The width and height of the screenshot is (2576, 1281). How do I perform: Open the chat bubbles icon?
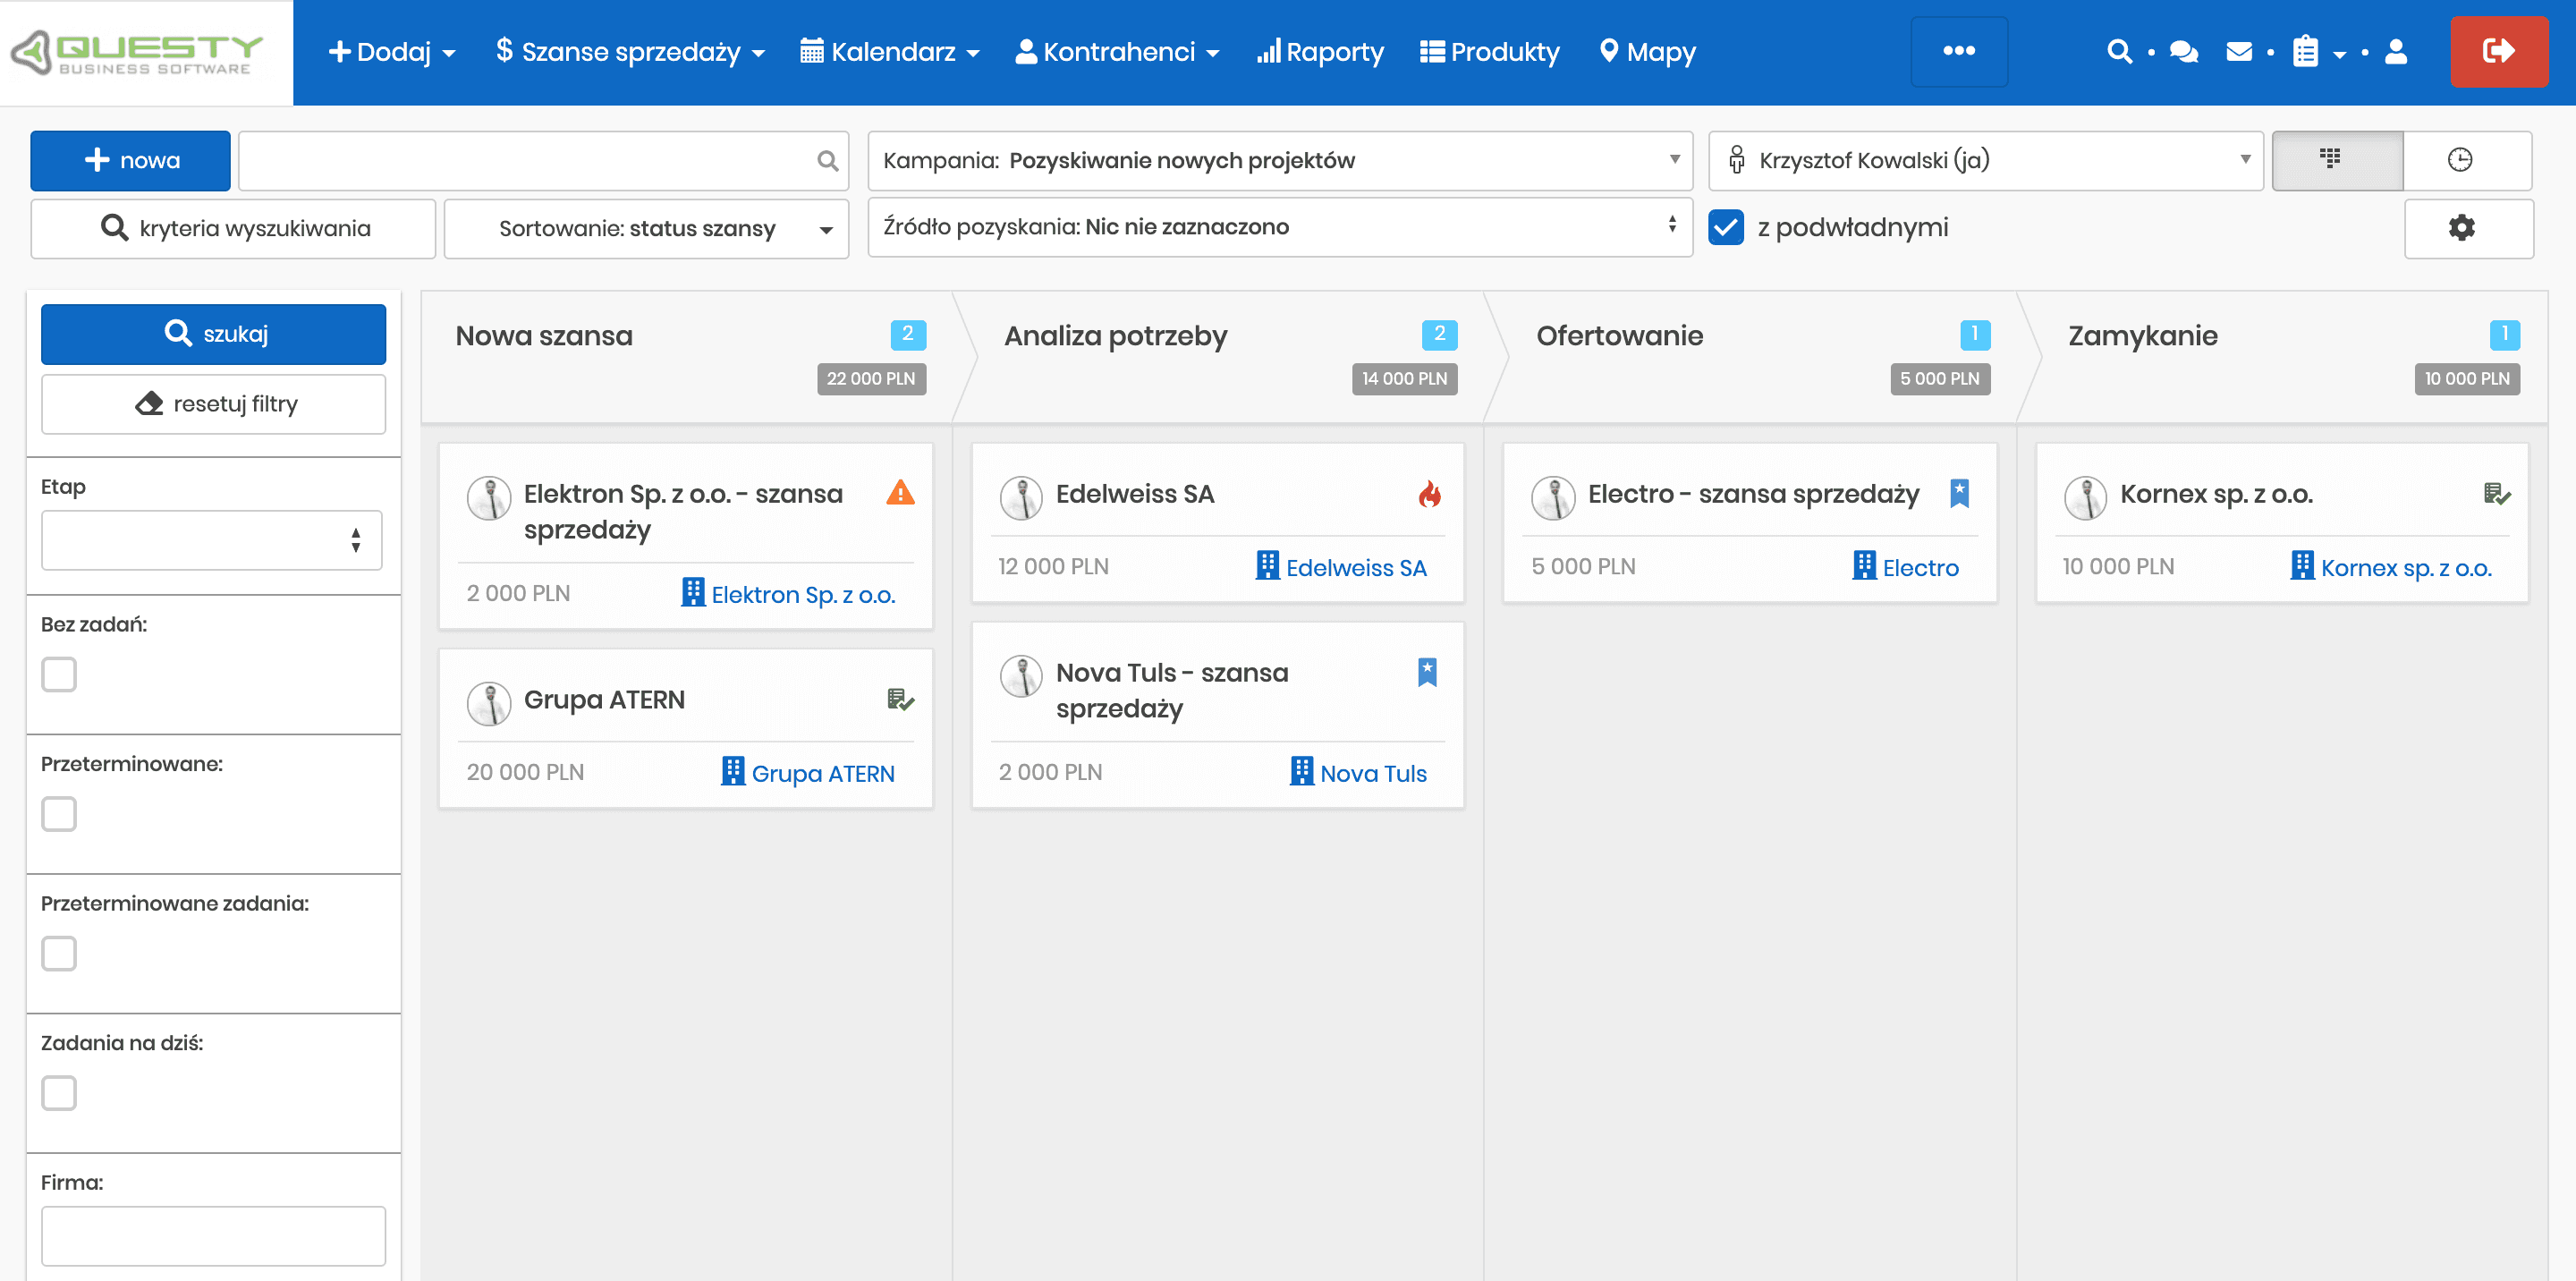click(2183, 51)
